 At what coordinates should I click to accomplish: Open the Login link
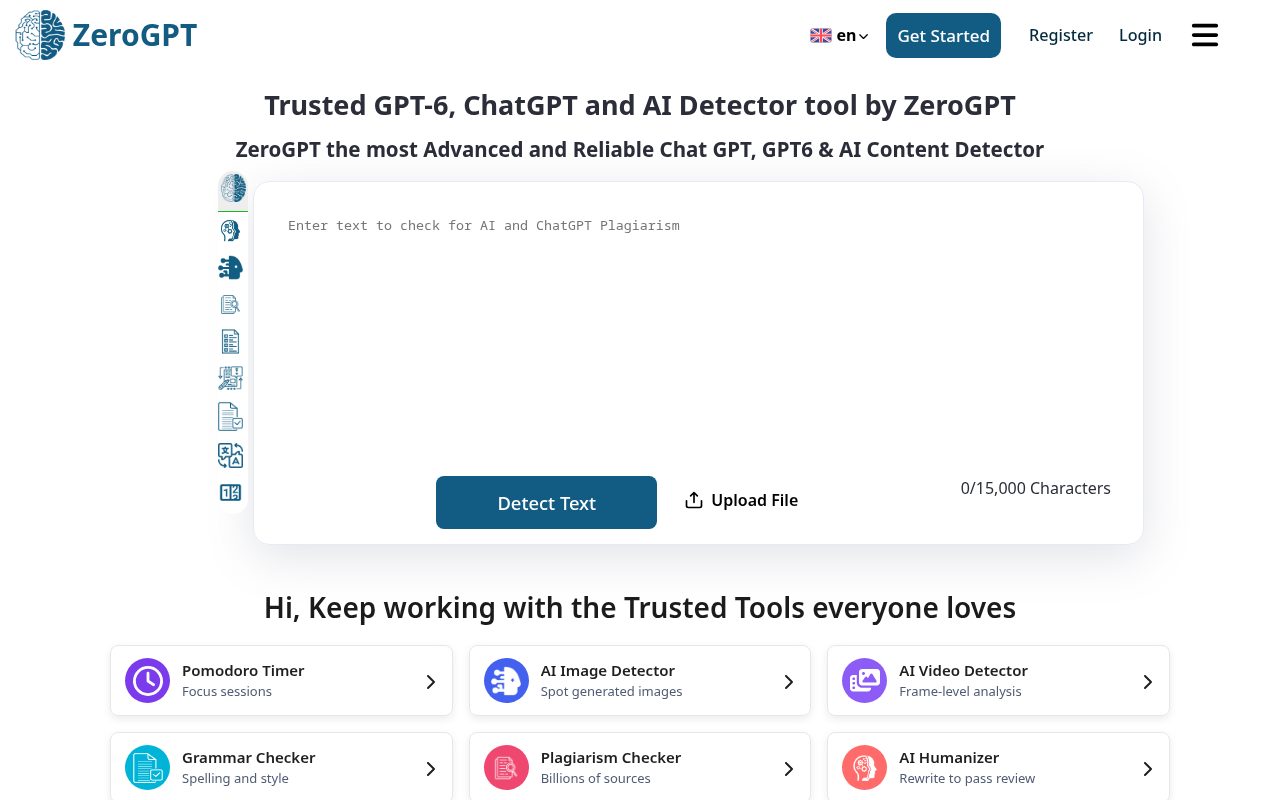point(1140,35)
